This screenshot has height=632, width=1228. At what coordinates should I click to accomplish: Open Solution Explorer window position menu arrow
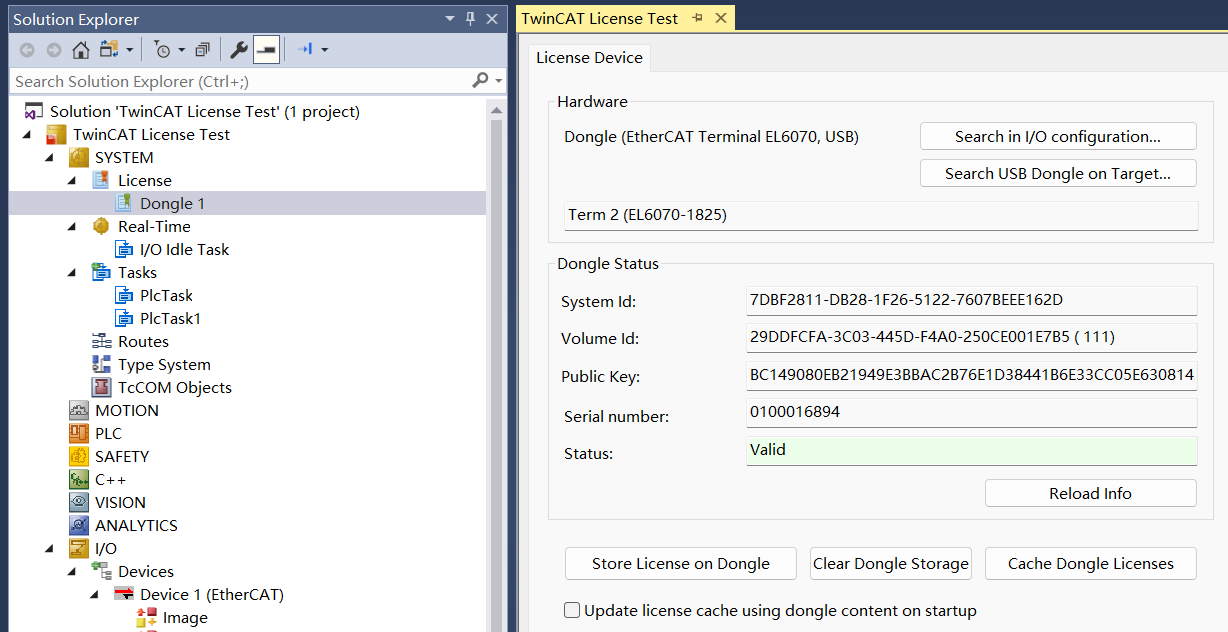(x=452, y=19)
